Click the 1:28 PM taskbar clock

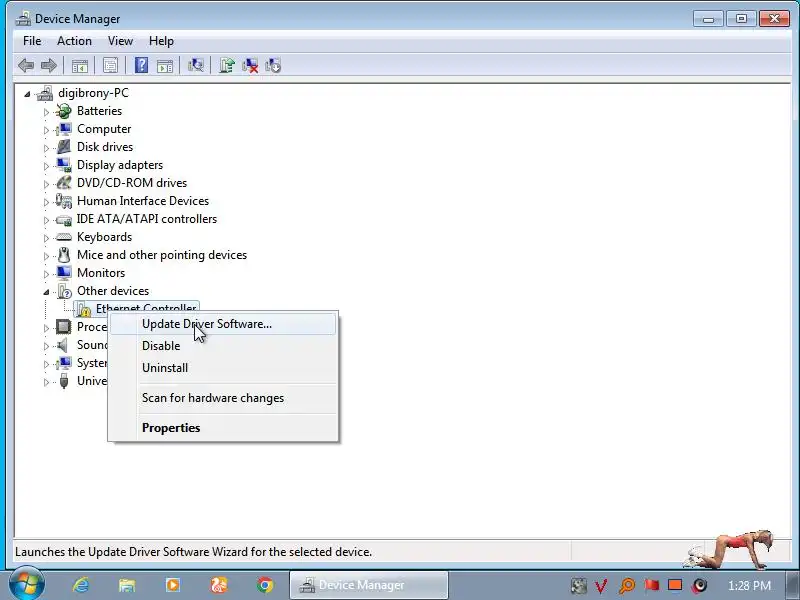(749, 586)
